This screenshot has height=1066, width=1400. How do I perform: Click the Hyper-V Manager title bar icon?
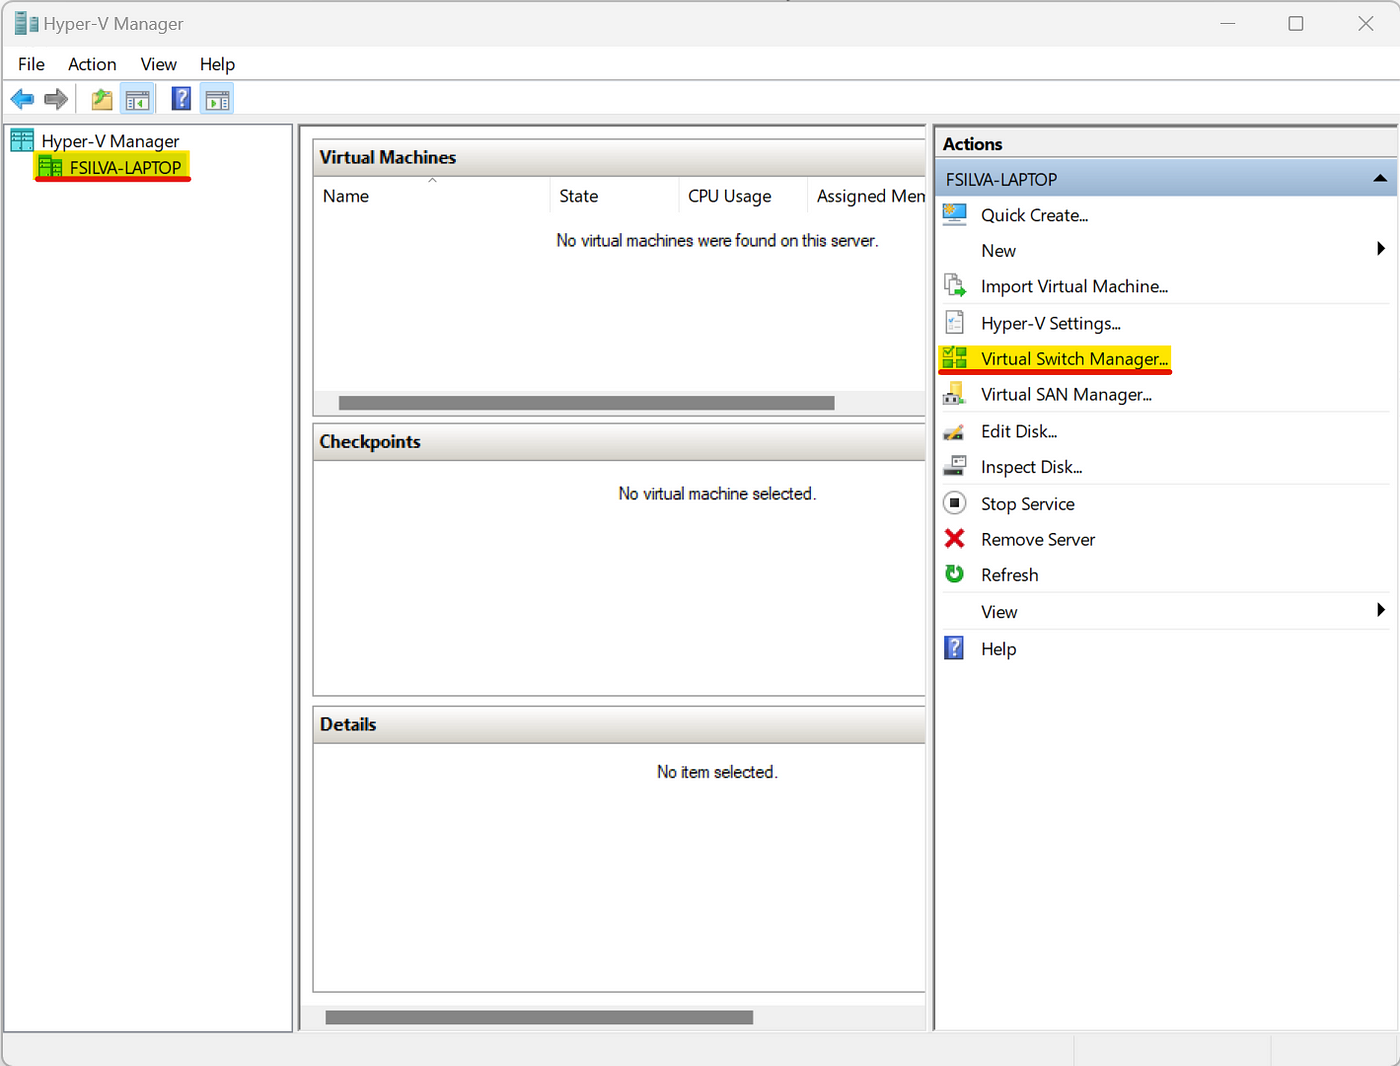[x=26, y=23]
